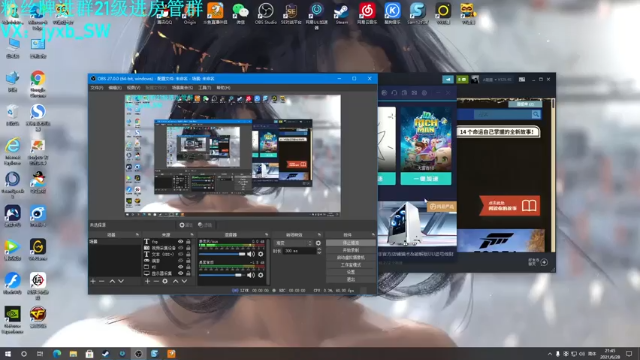Open the 帮助 menu in OBS
Image resolution: width=640 pixels, height=360 pixels.
point(223,88)
